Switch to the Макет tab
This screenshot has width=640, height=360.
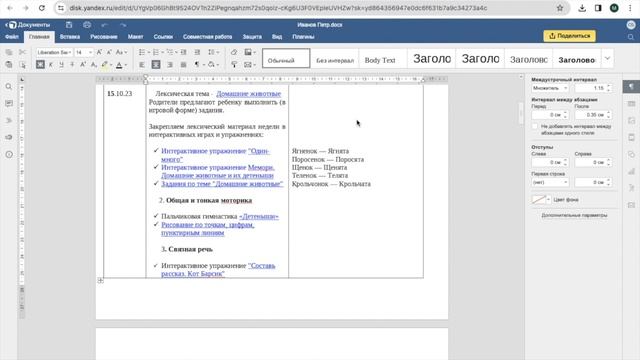point(136,37)
